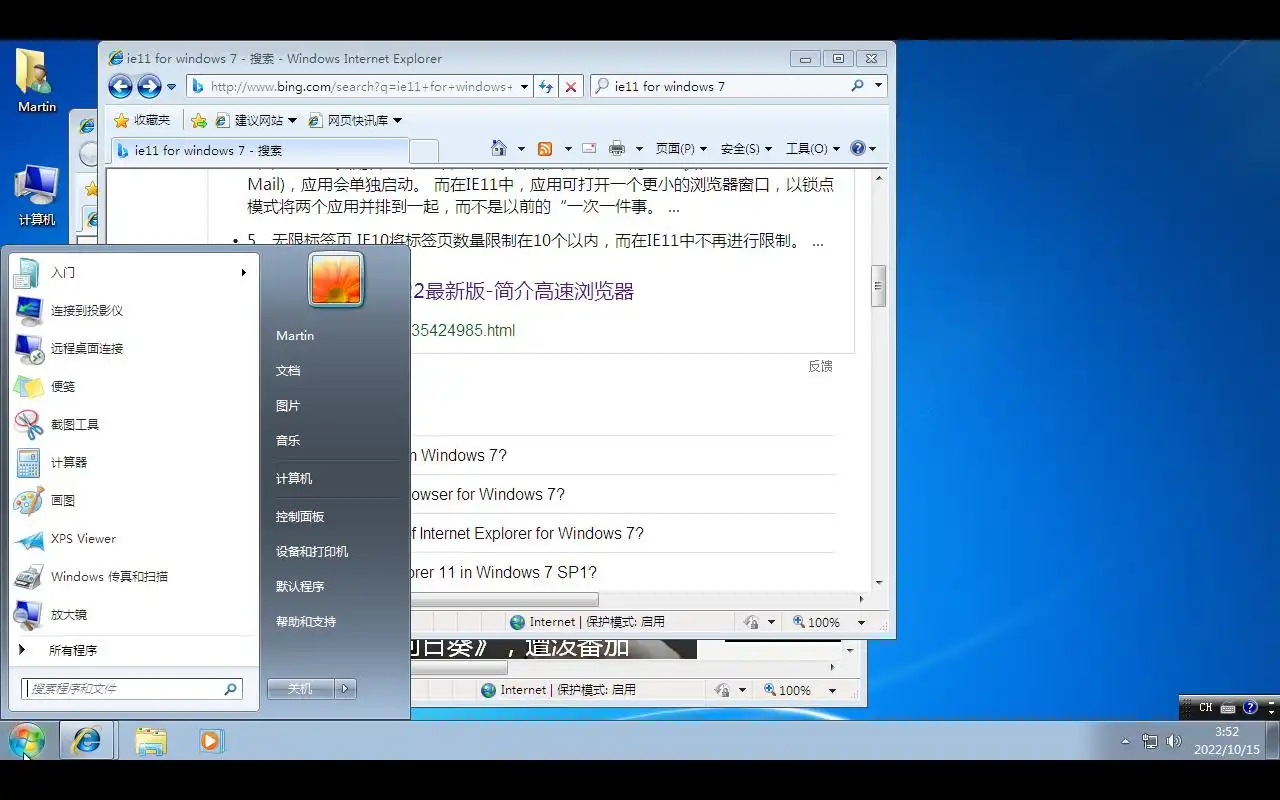Viewport: 1280px width, 800px height.
Task: Click the 反馈 feedback link
Action: pyautogui.click(x=820, y=366)
